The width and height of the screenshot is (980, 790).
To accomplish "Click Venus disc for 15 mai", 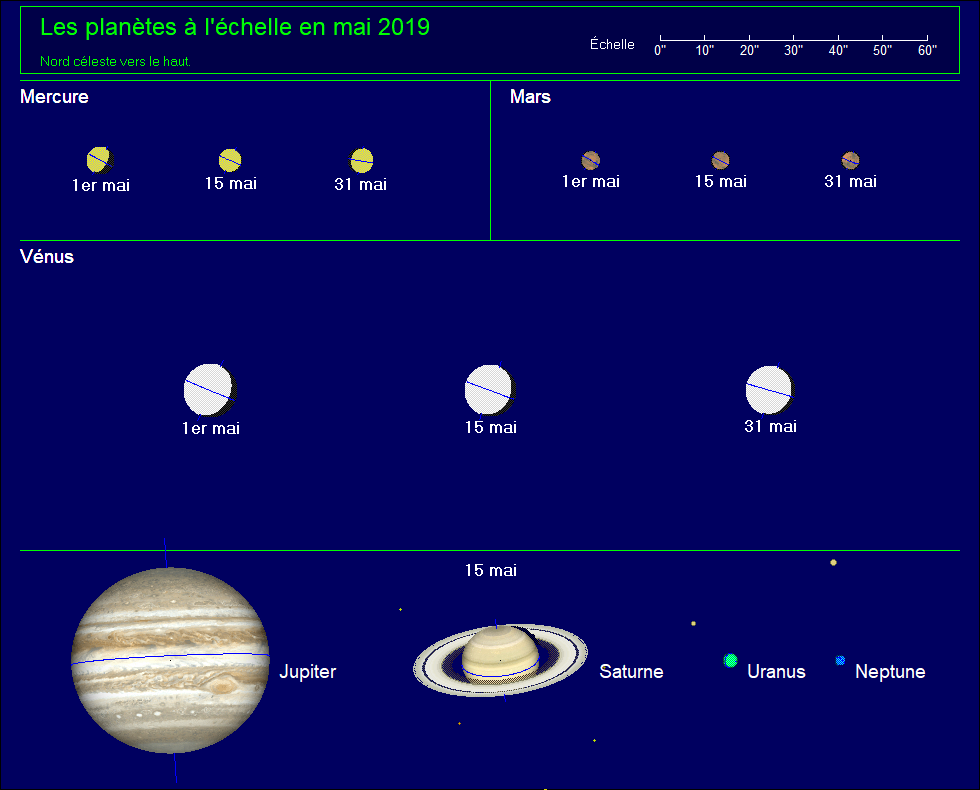I will [x=490, y=390].
